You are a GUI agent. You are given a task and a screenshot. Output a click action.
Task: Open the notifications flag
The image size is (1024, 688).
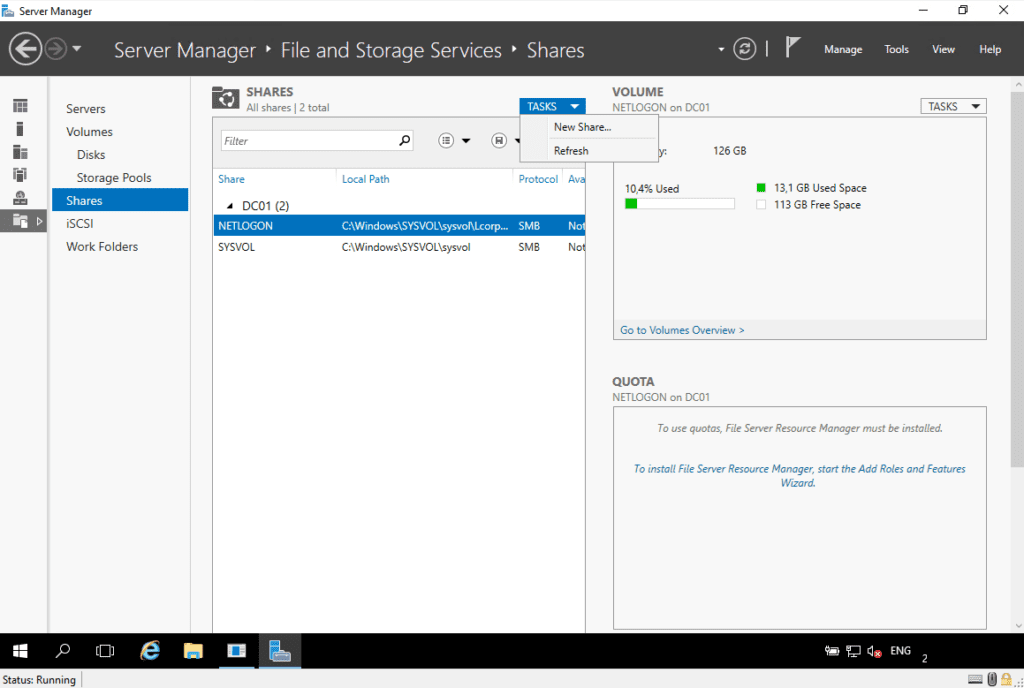click(792, 47)
